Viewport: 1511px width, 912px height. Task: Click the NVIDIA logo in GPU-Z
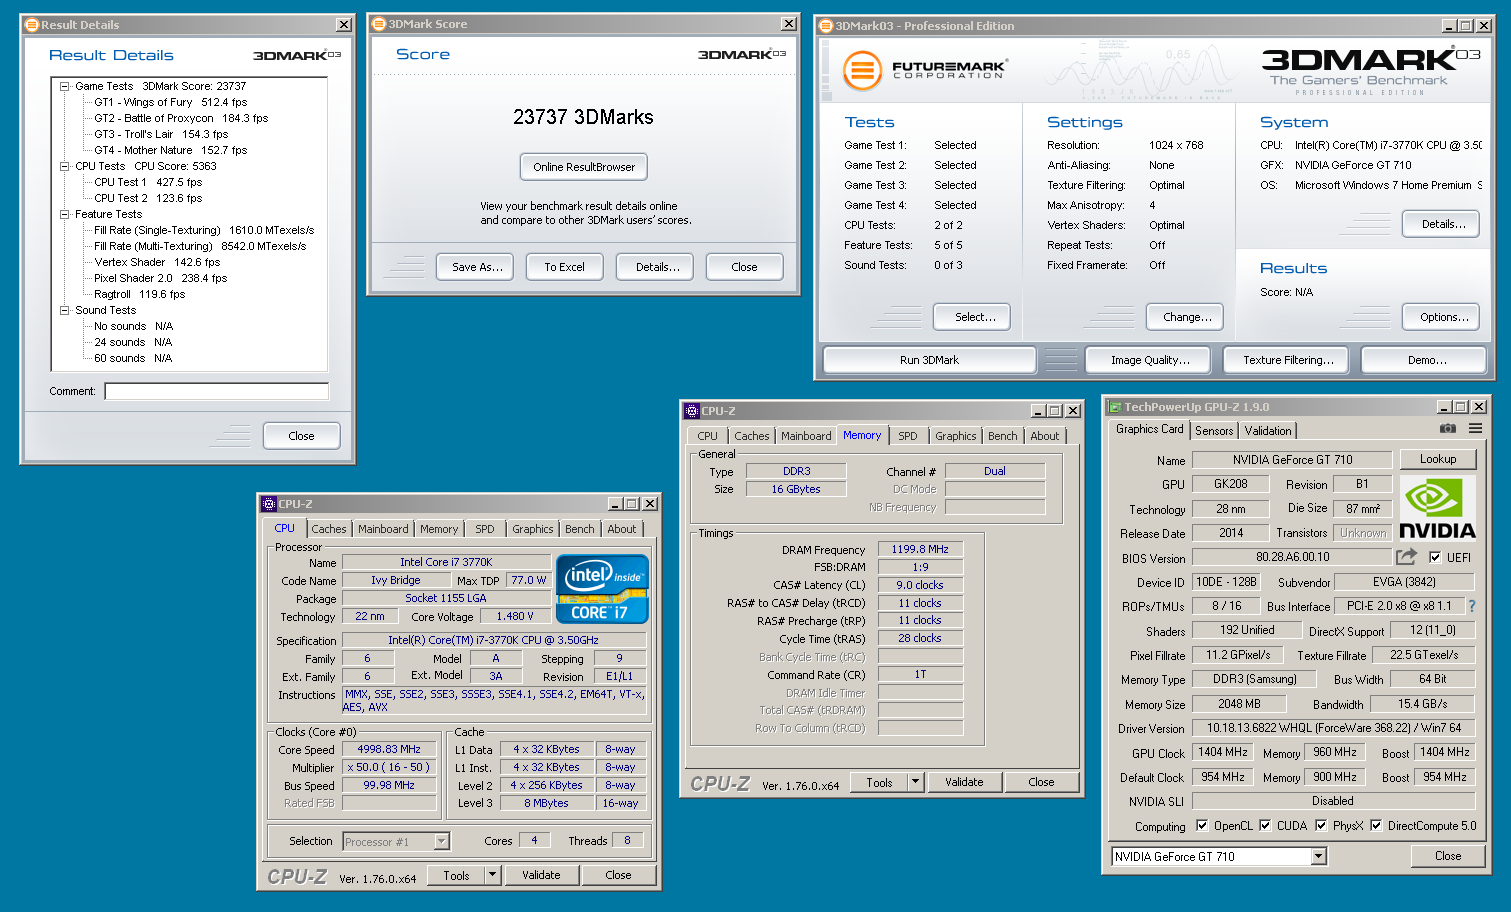pyautogui.click(x=1437, y=508)
